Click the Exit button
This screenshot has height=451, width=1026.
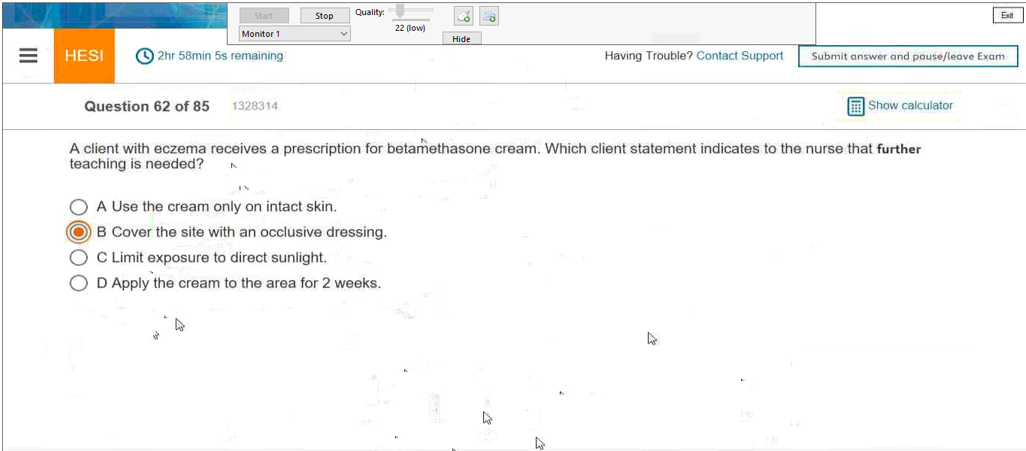(1005, 15)
